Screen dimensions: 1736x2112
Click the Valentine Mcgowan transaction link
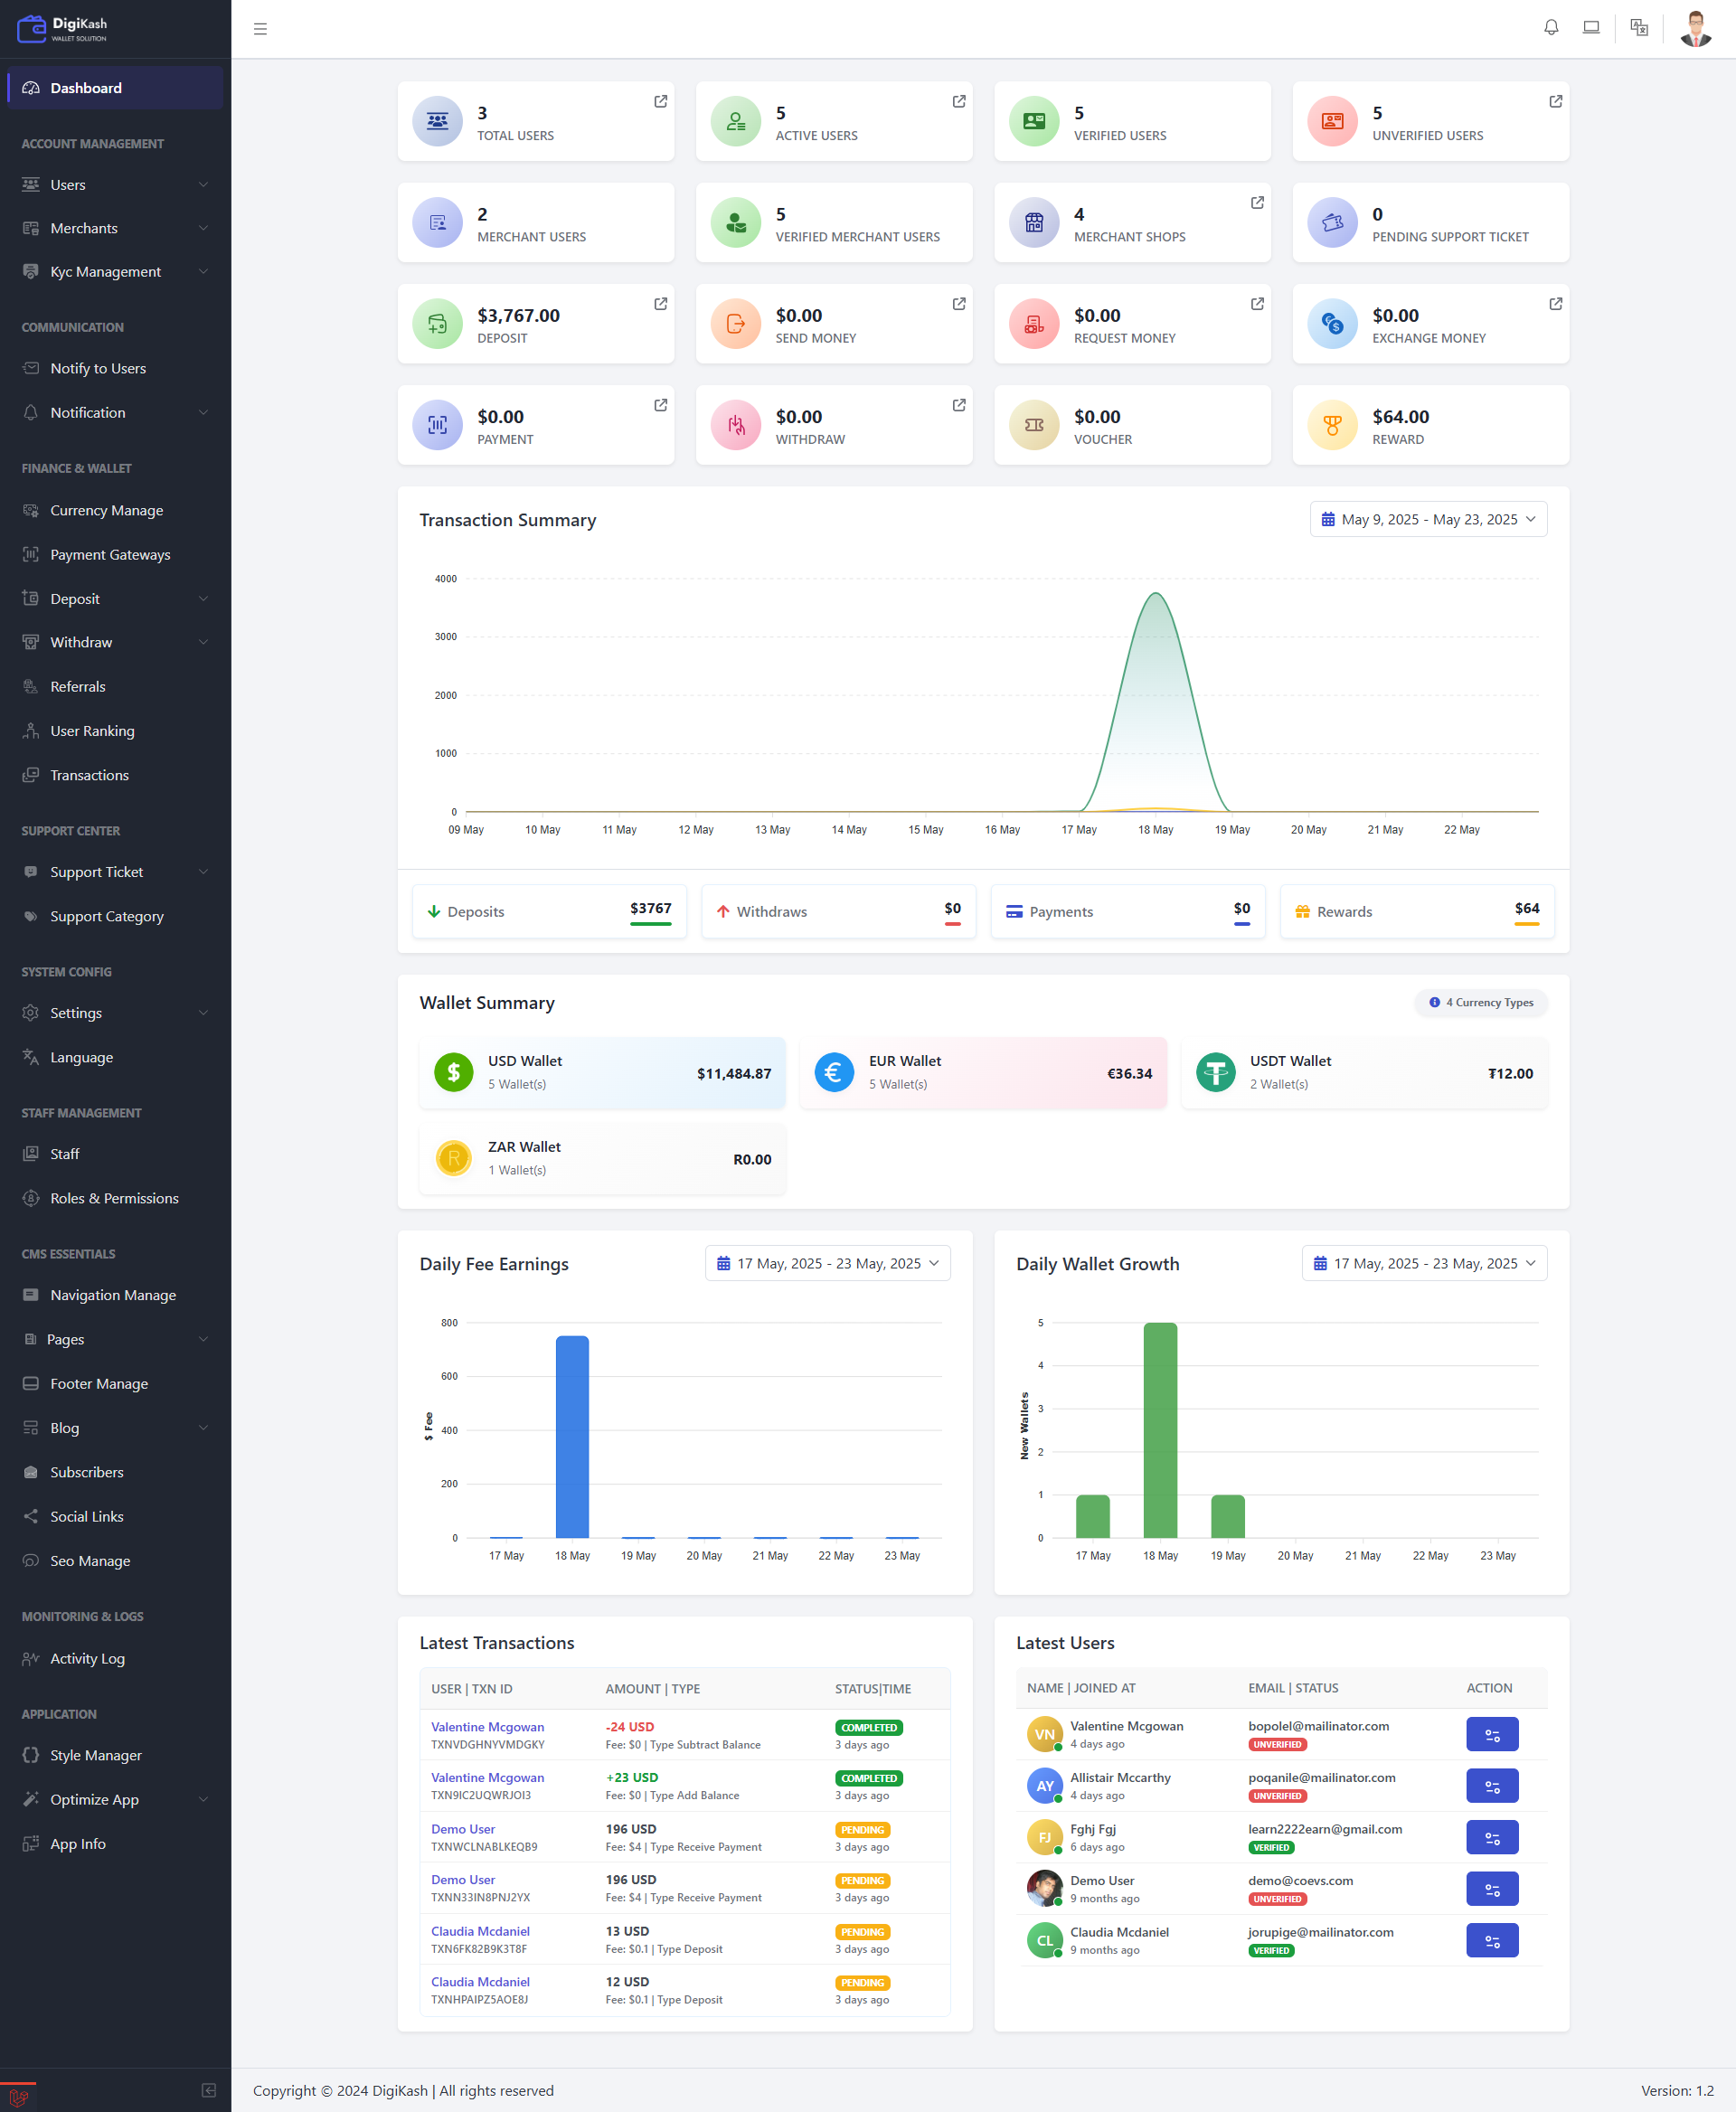pyautogui.click(x=487, y=1726)
